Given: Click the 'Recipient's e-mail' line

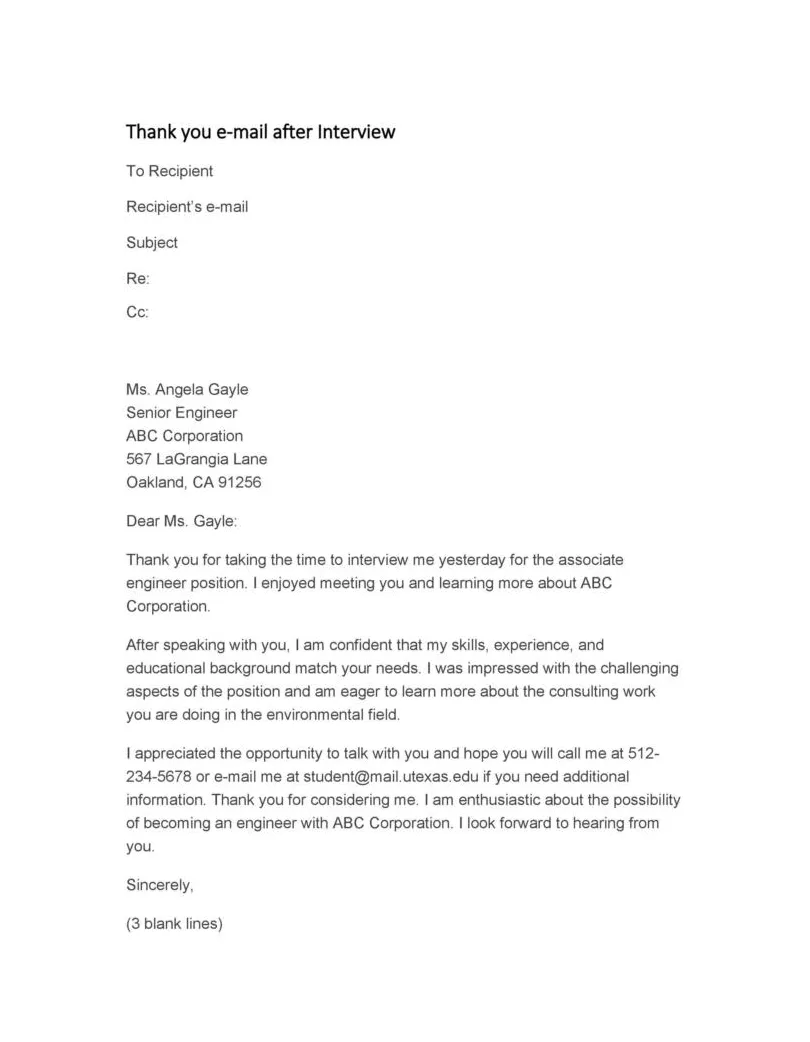Looking at the screenshot, I should (x=187, y=207).
